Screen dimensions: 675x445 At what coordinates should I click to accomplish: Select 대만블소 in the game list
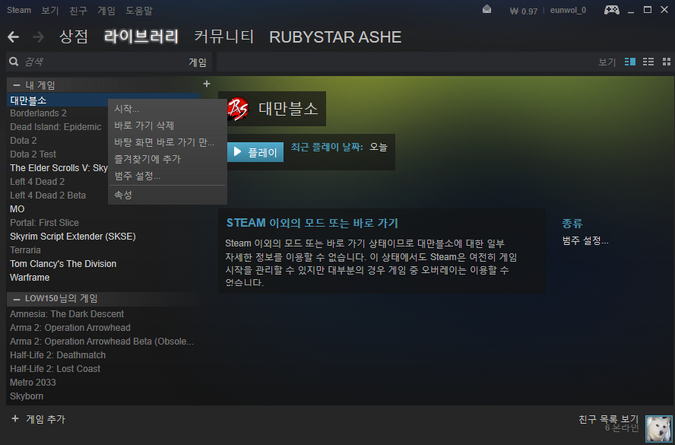click(102, 100)
